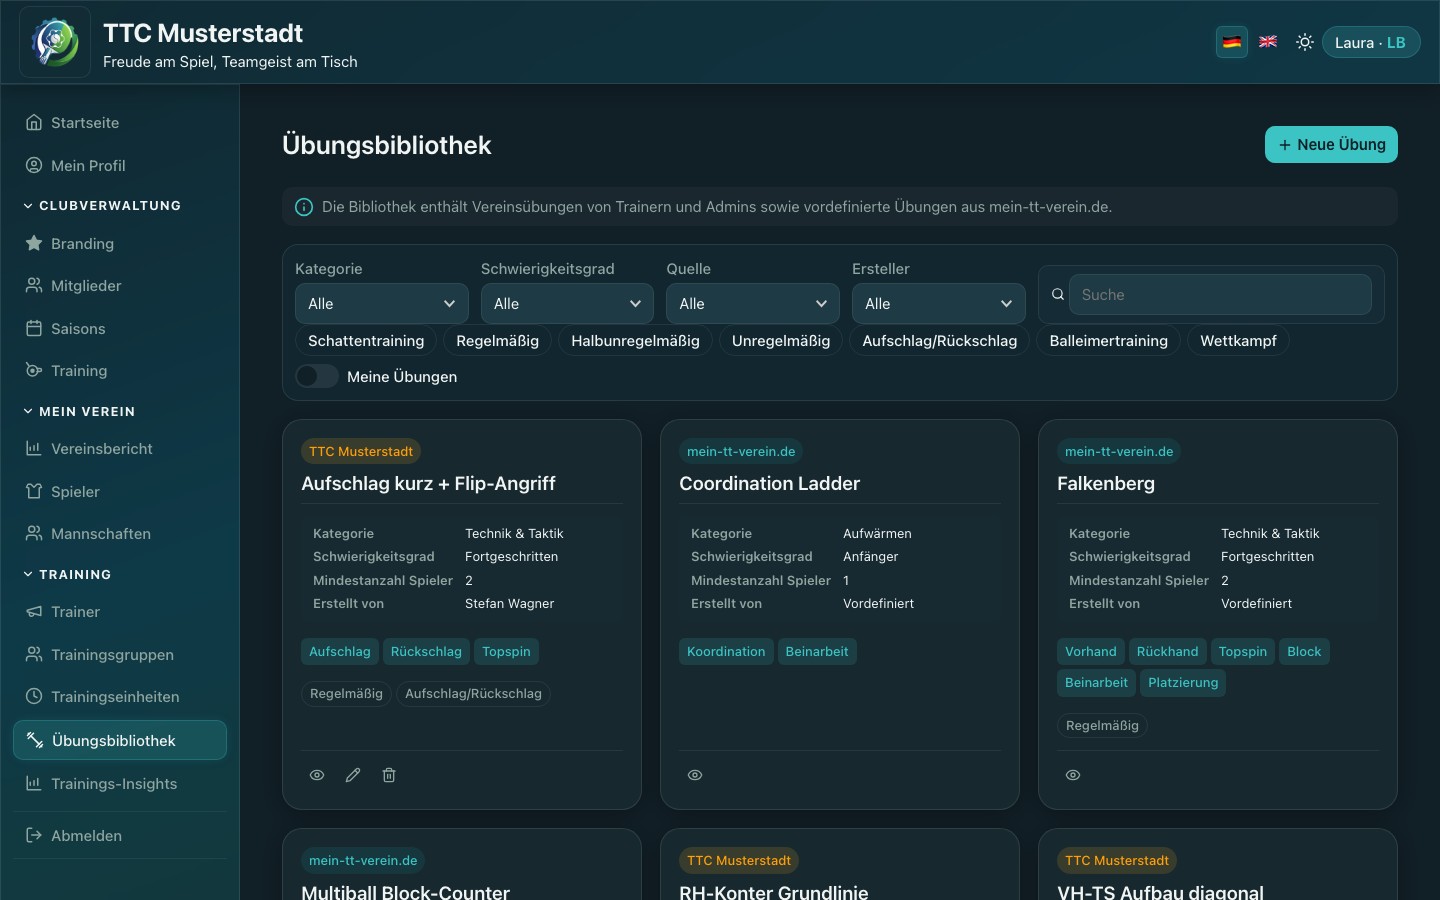Click the Suche search field
Screen dimensions: 1440x900
coord(1220,294)
